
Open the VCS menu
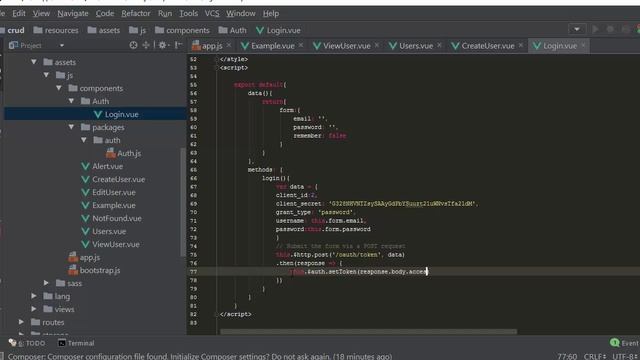click(x=212, y=13)
